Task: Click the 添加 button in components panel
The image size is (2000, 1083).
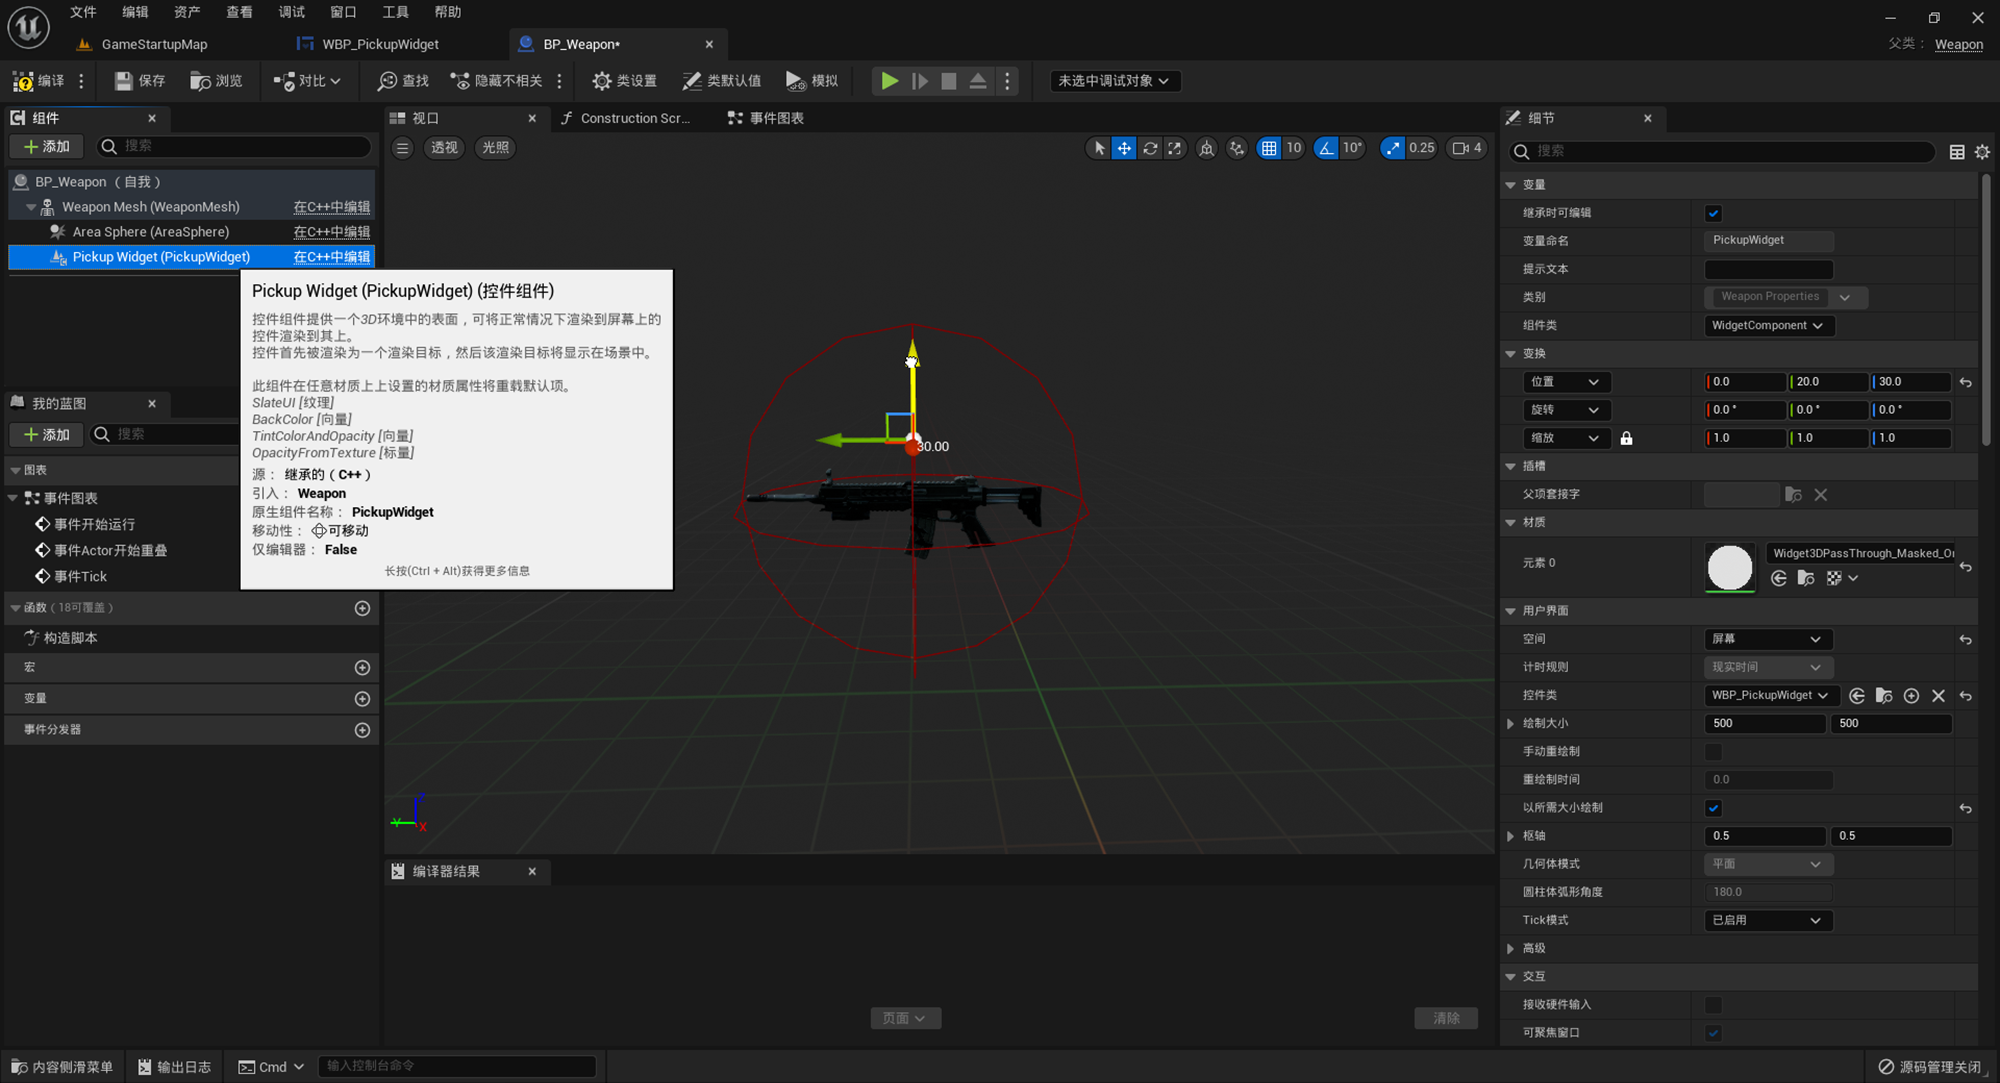Action: click(x=46, y=146)
